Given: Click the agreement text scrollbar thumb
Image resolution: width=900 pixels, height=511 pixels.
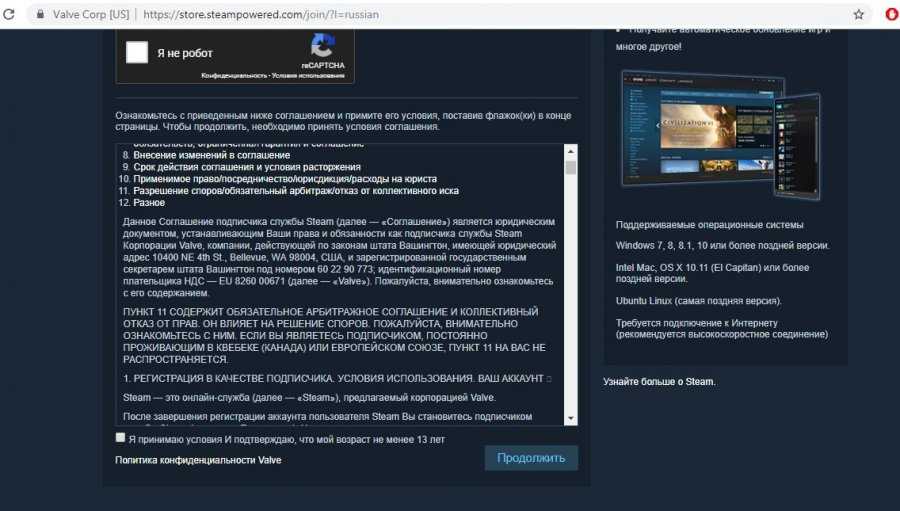Looking at the screenshot, I should pyautogui.click(x=571, y=167).
